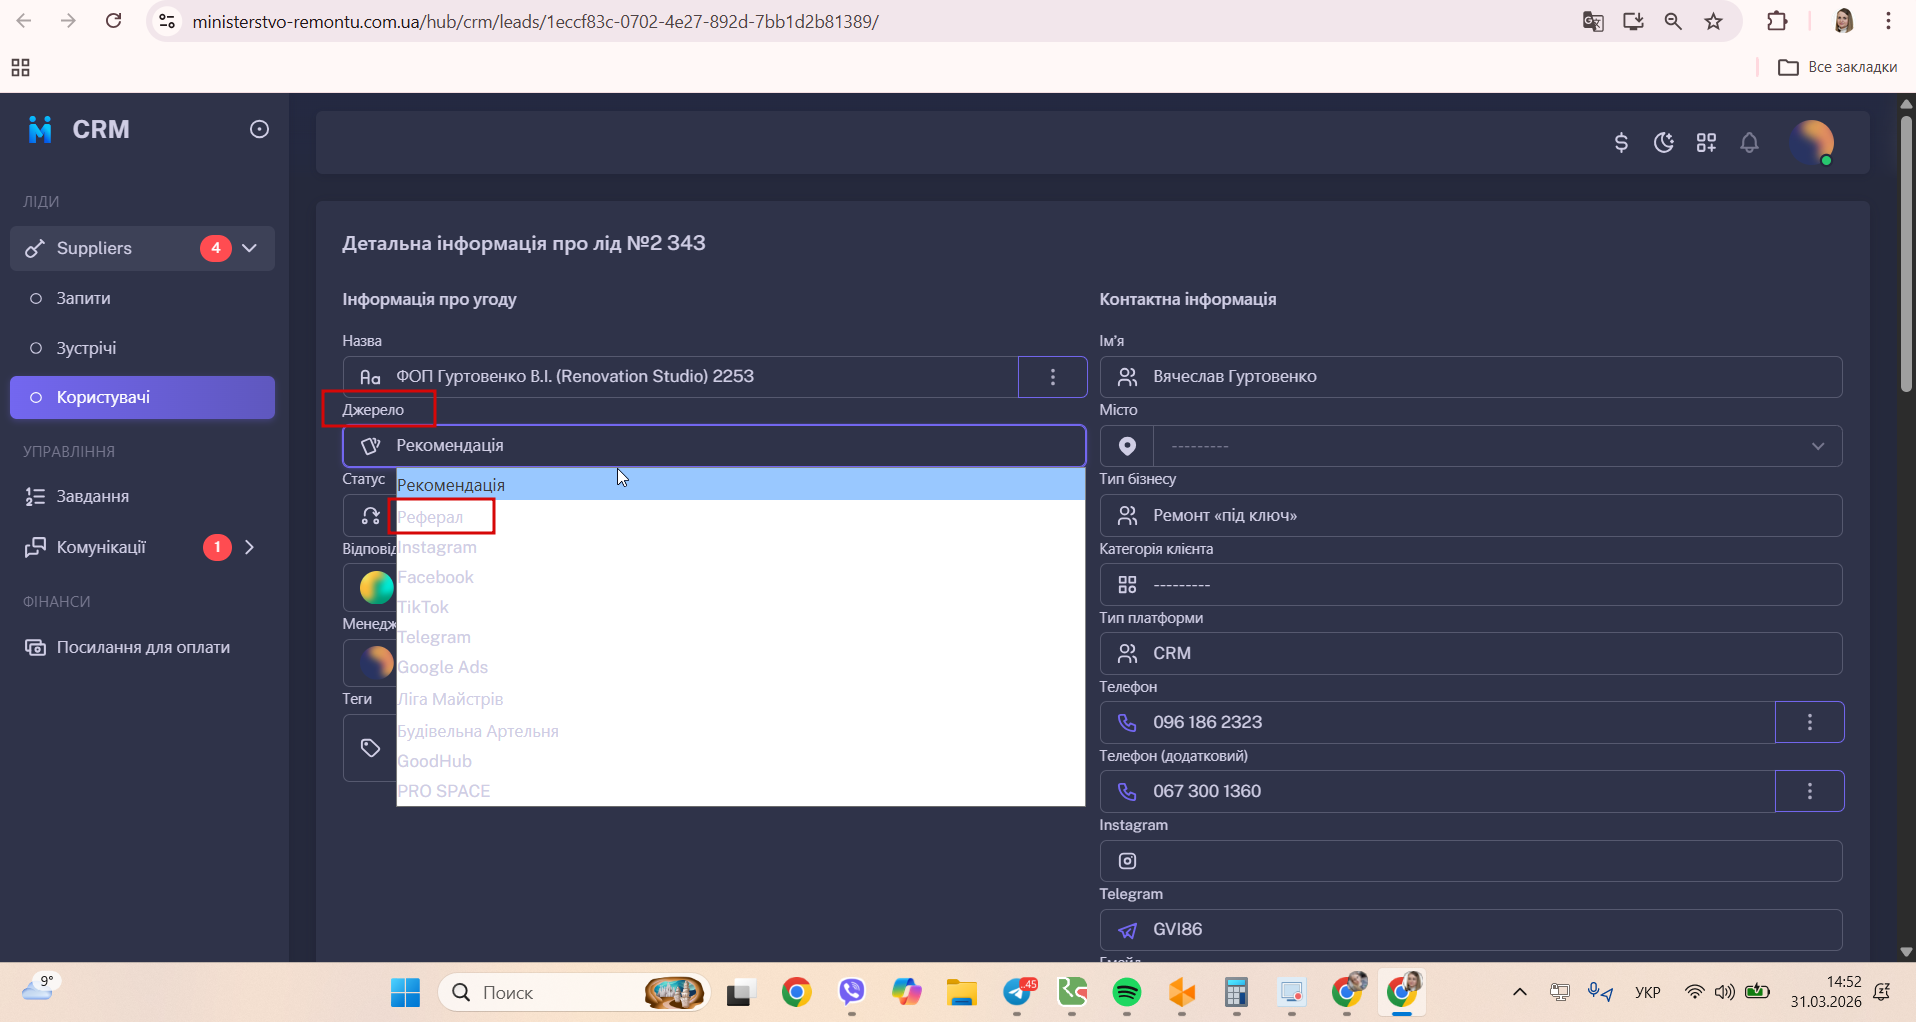The width and height of the screenshot is (1916, 1022).
Task: Click the tag icon in the Теги field
Action: (370, 748)
